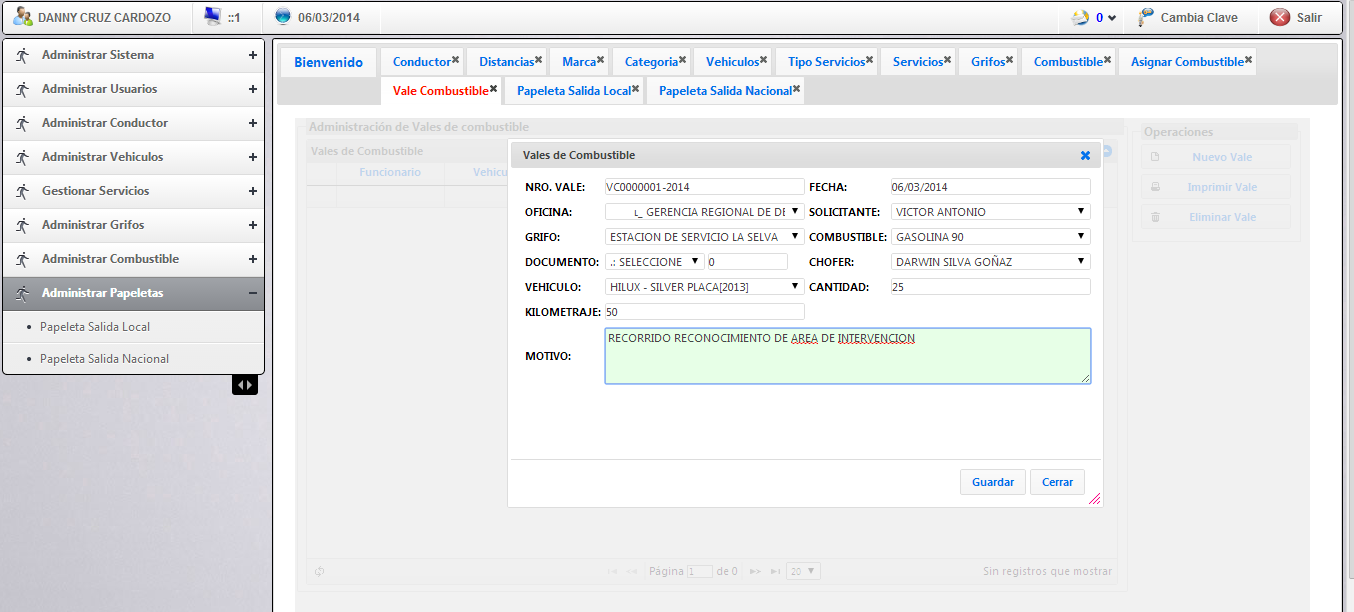Open the DOCUMENTO Seleccione dropdown
Screen dimensions: 1354x612
pyautogui.click(x=655, y=262)
